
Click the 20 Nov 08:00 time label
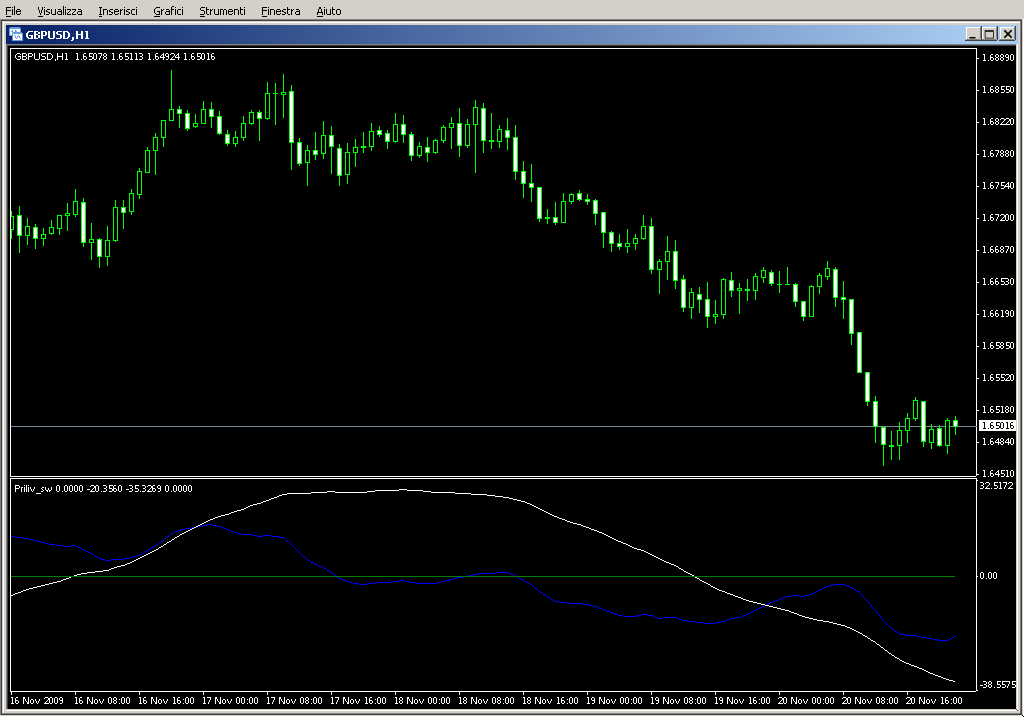click(x=870, y=701)
